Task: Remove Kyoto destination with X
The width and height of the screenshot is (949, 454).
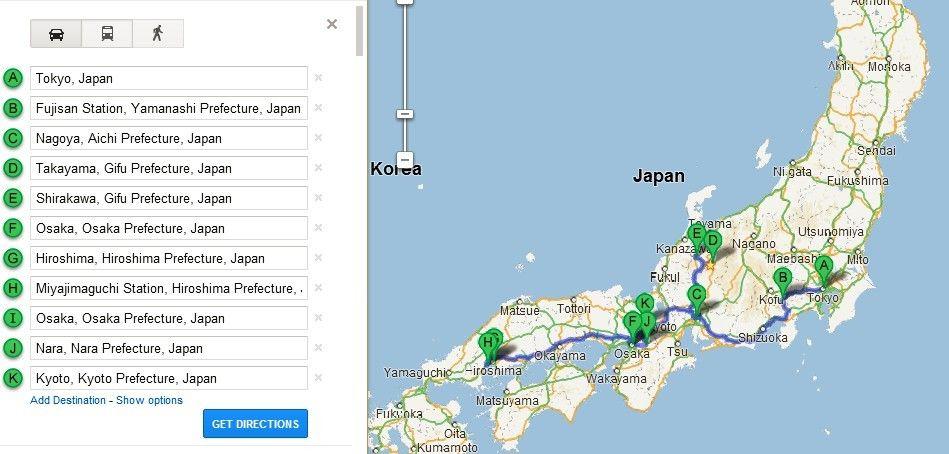Action: (318, 378)
